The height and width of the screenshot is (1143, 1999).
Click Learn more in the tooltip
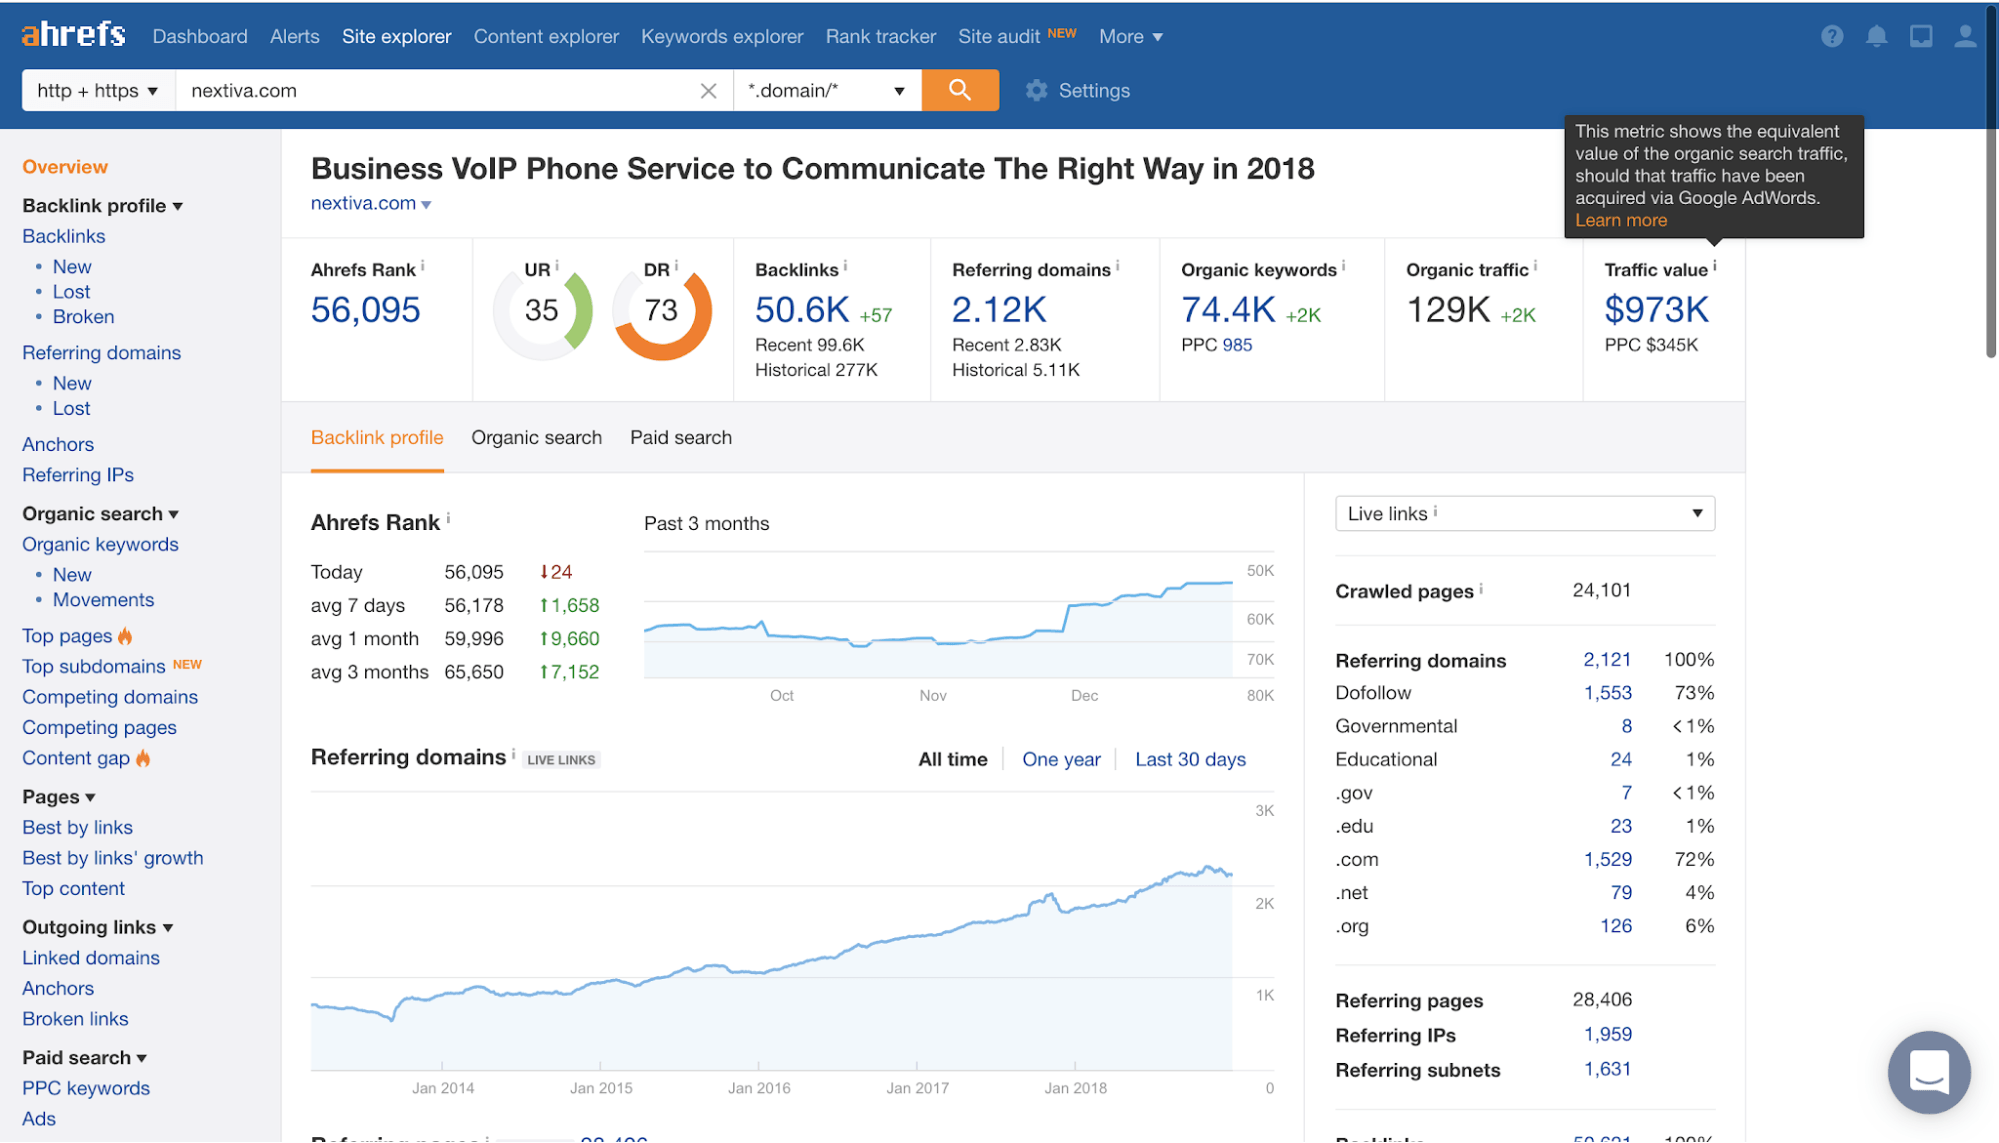point(1620,220)
